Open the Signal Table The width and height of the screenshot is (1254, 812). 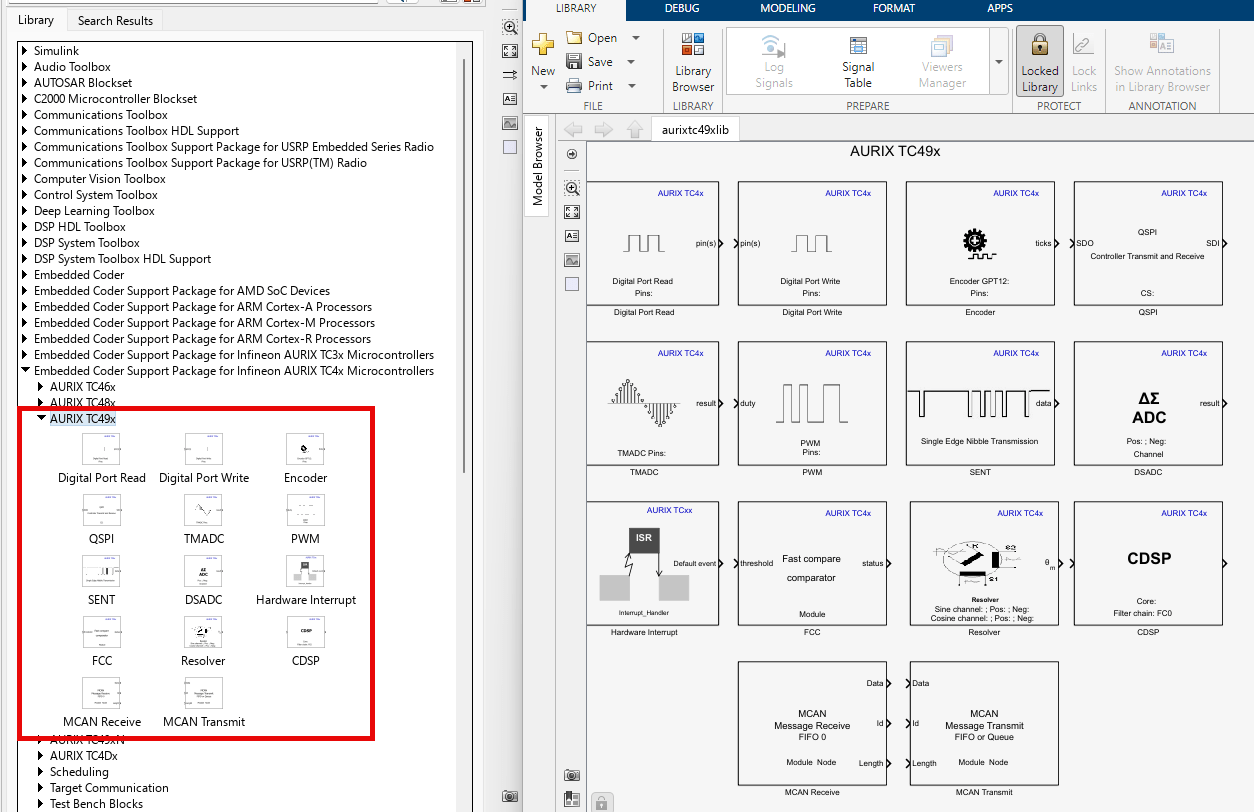point(857,62)
